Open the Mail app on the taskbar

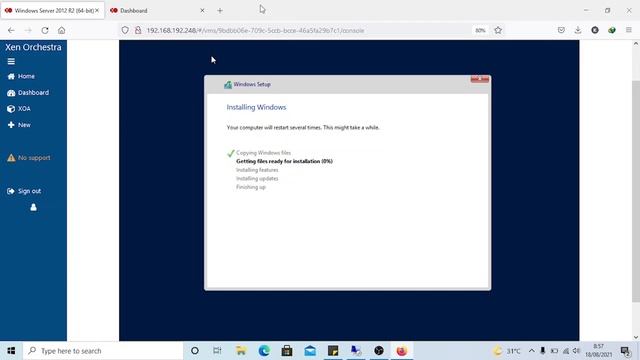pyautogui.click(x=310, y=351)
